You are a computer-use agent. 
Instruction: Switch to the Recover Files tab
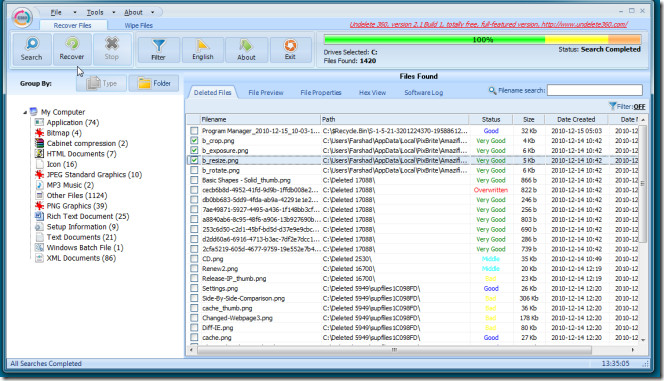pos(72,25)
